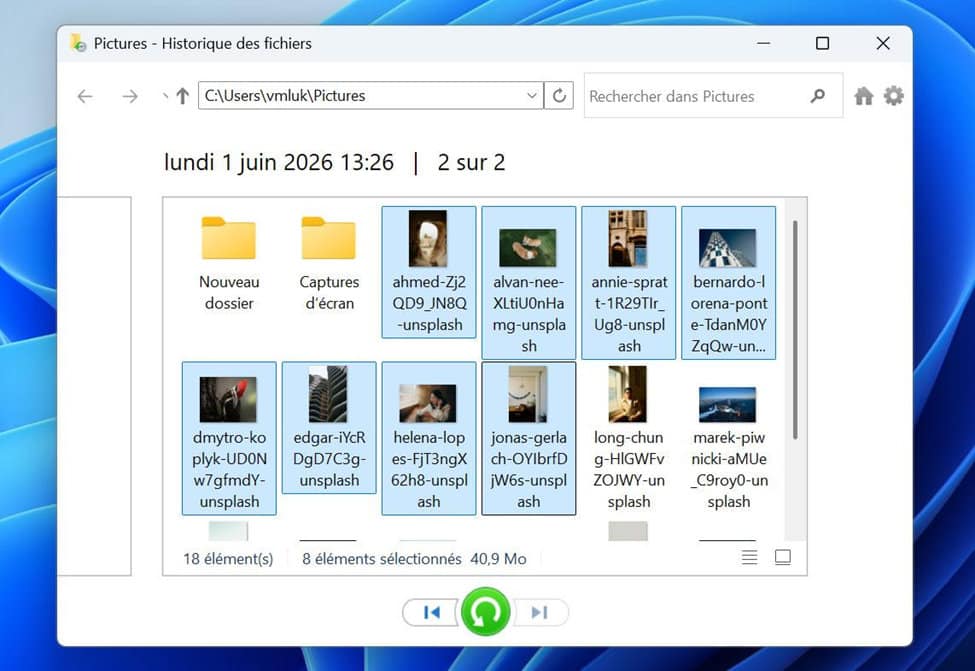Select the Nouveau dossier folder
The image size is (975, 671).
(x=229, y=264)
